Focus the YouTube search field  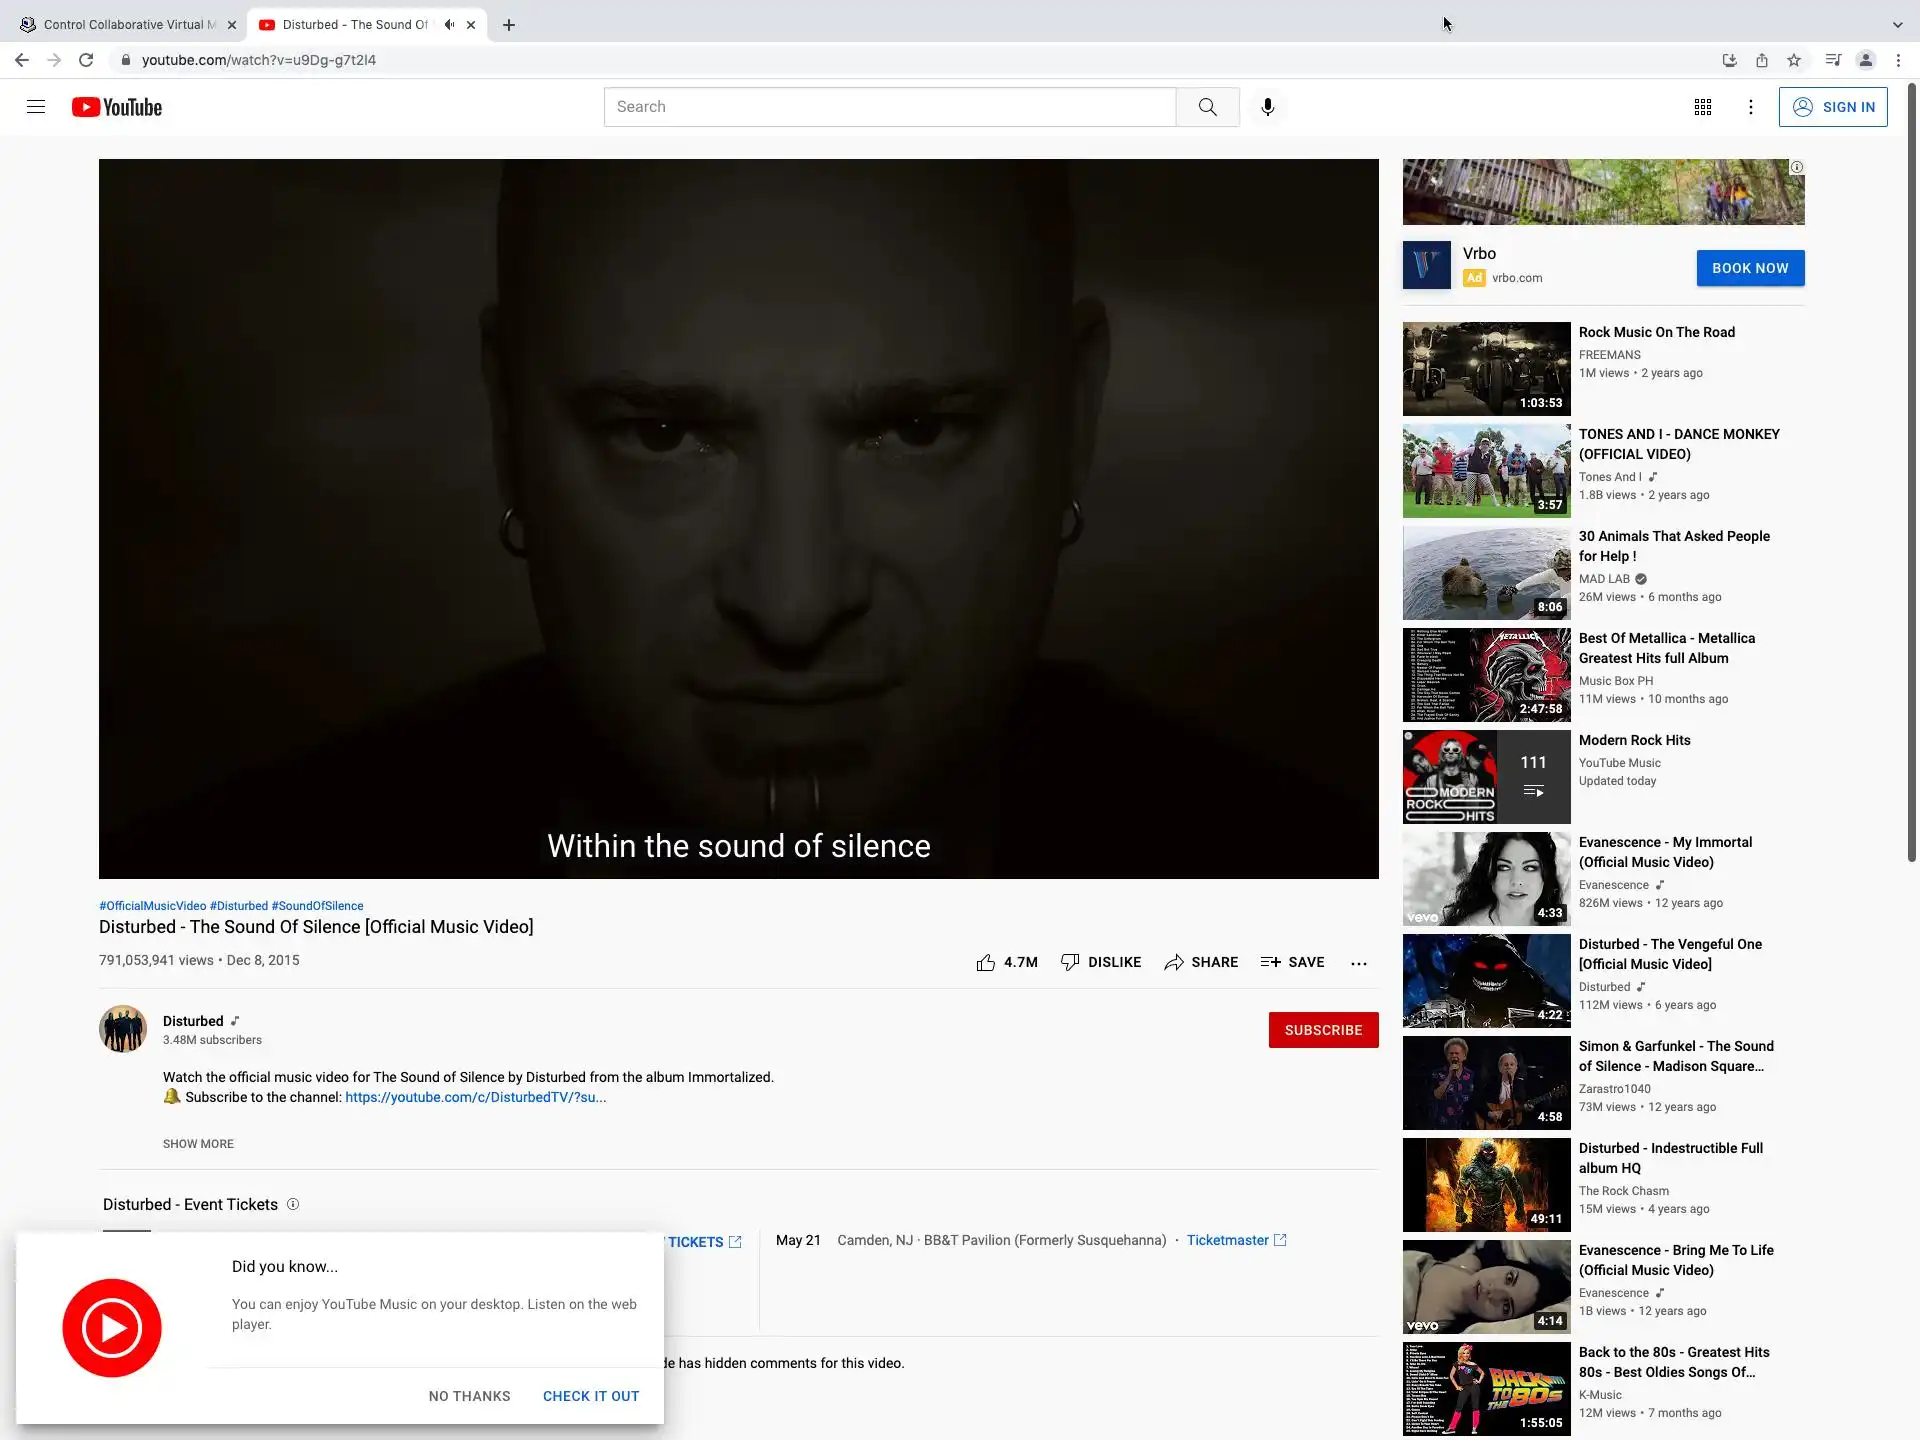889,107
